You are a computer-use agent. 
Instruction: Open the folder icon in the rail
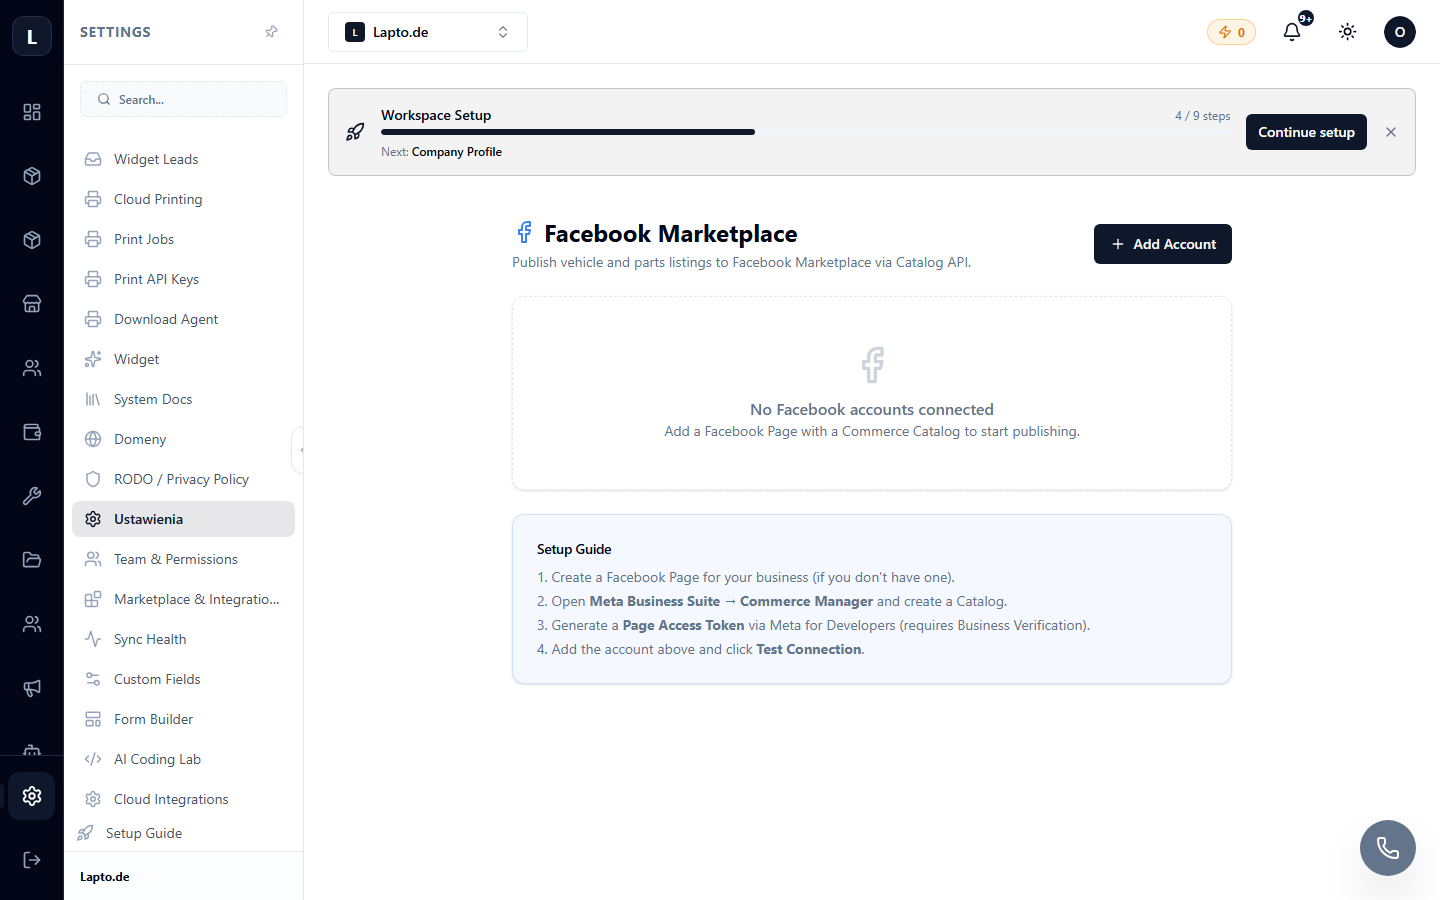(x=32, y=560)
